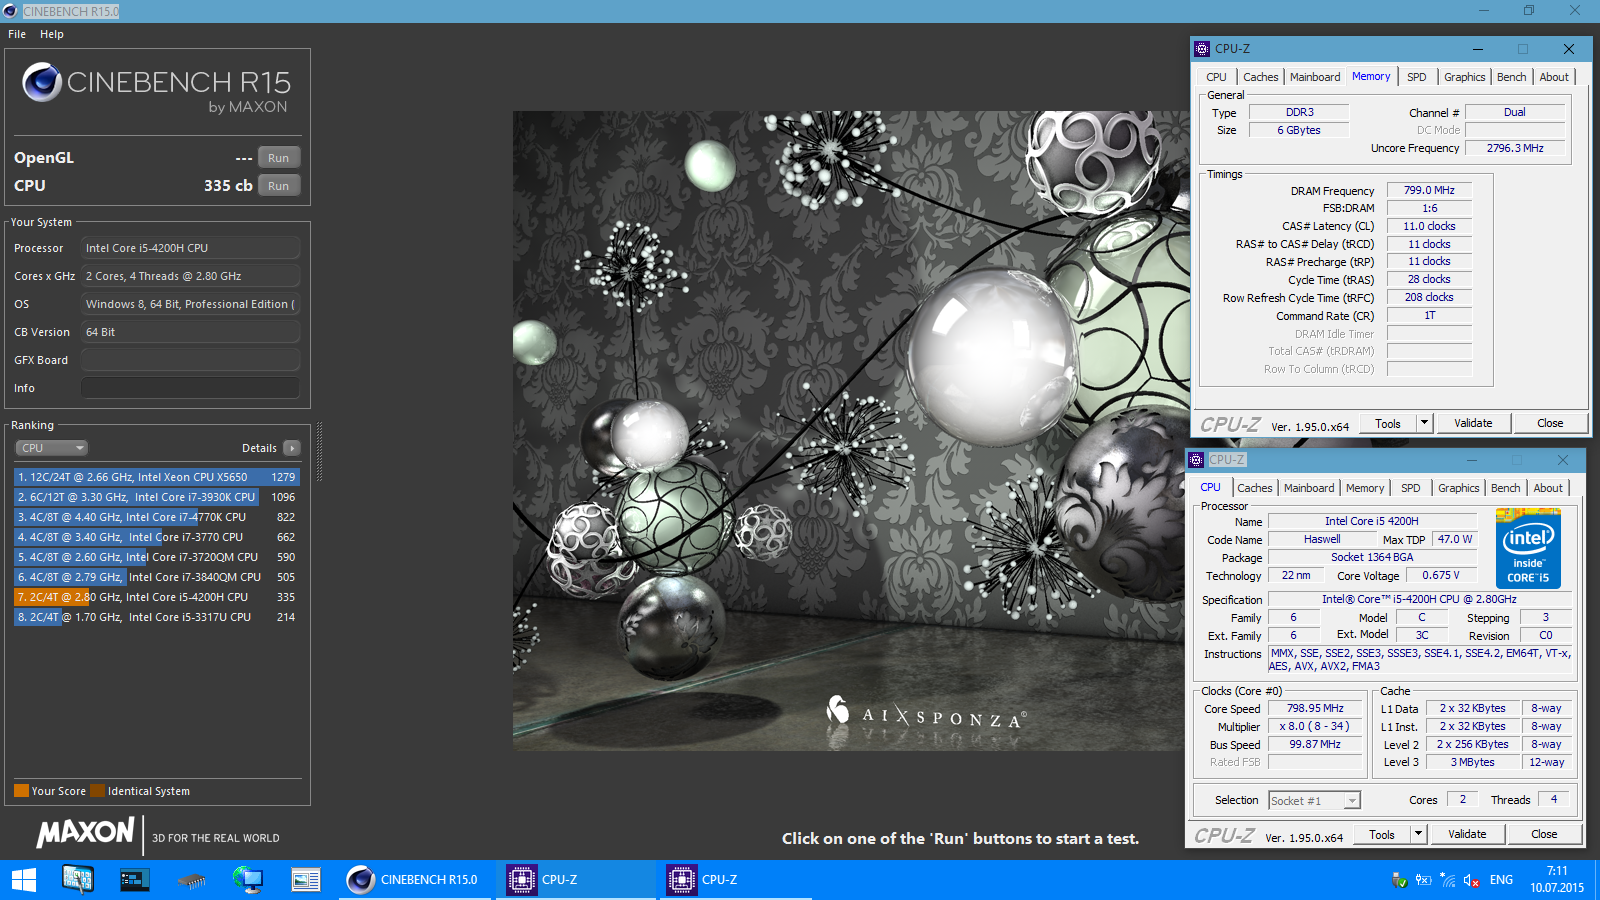The width and height of the screenshot is (1600, 900).
Task: Click the Core Speed value 798.95 MHz
Action: point(1315,708)
